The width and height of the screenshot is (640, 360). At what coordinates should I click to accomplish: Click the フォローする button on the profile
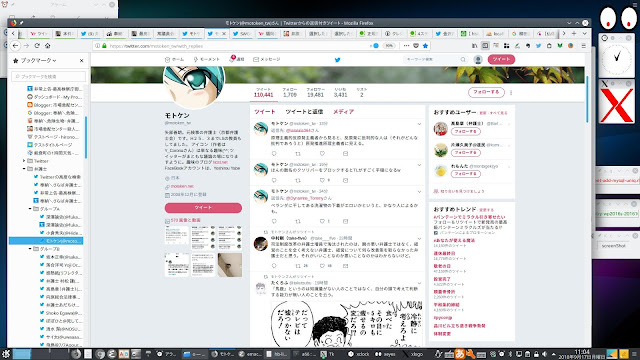[486, 92]
